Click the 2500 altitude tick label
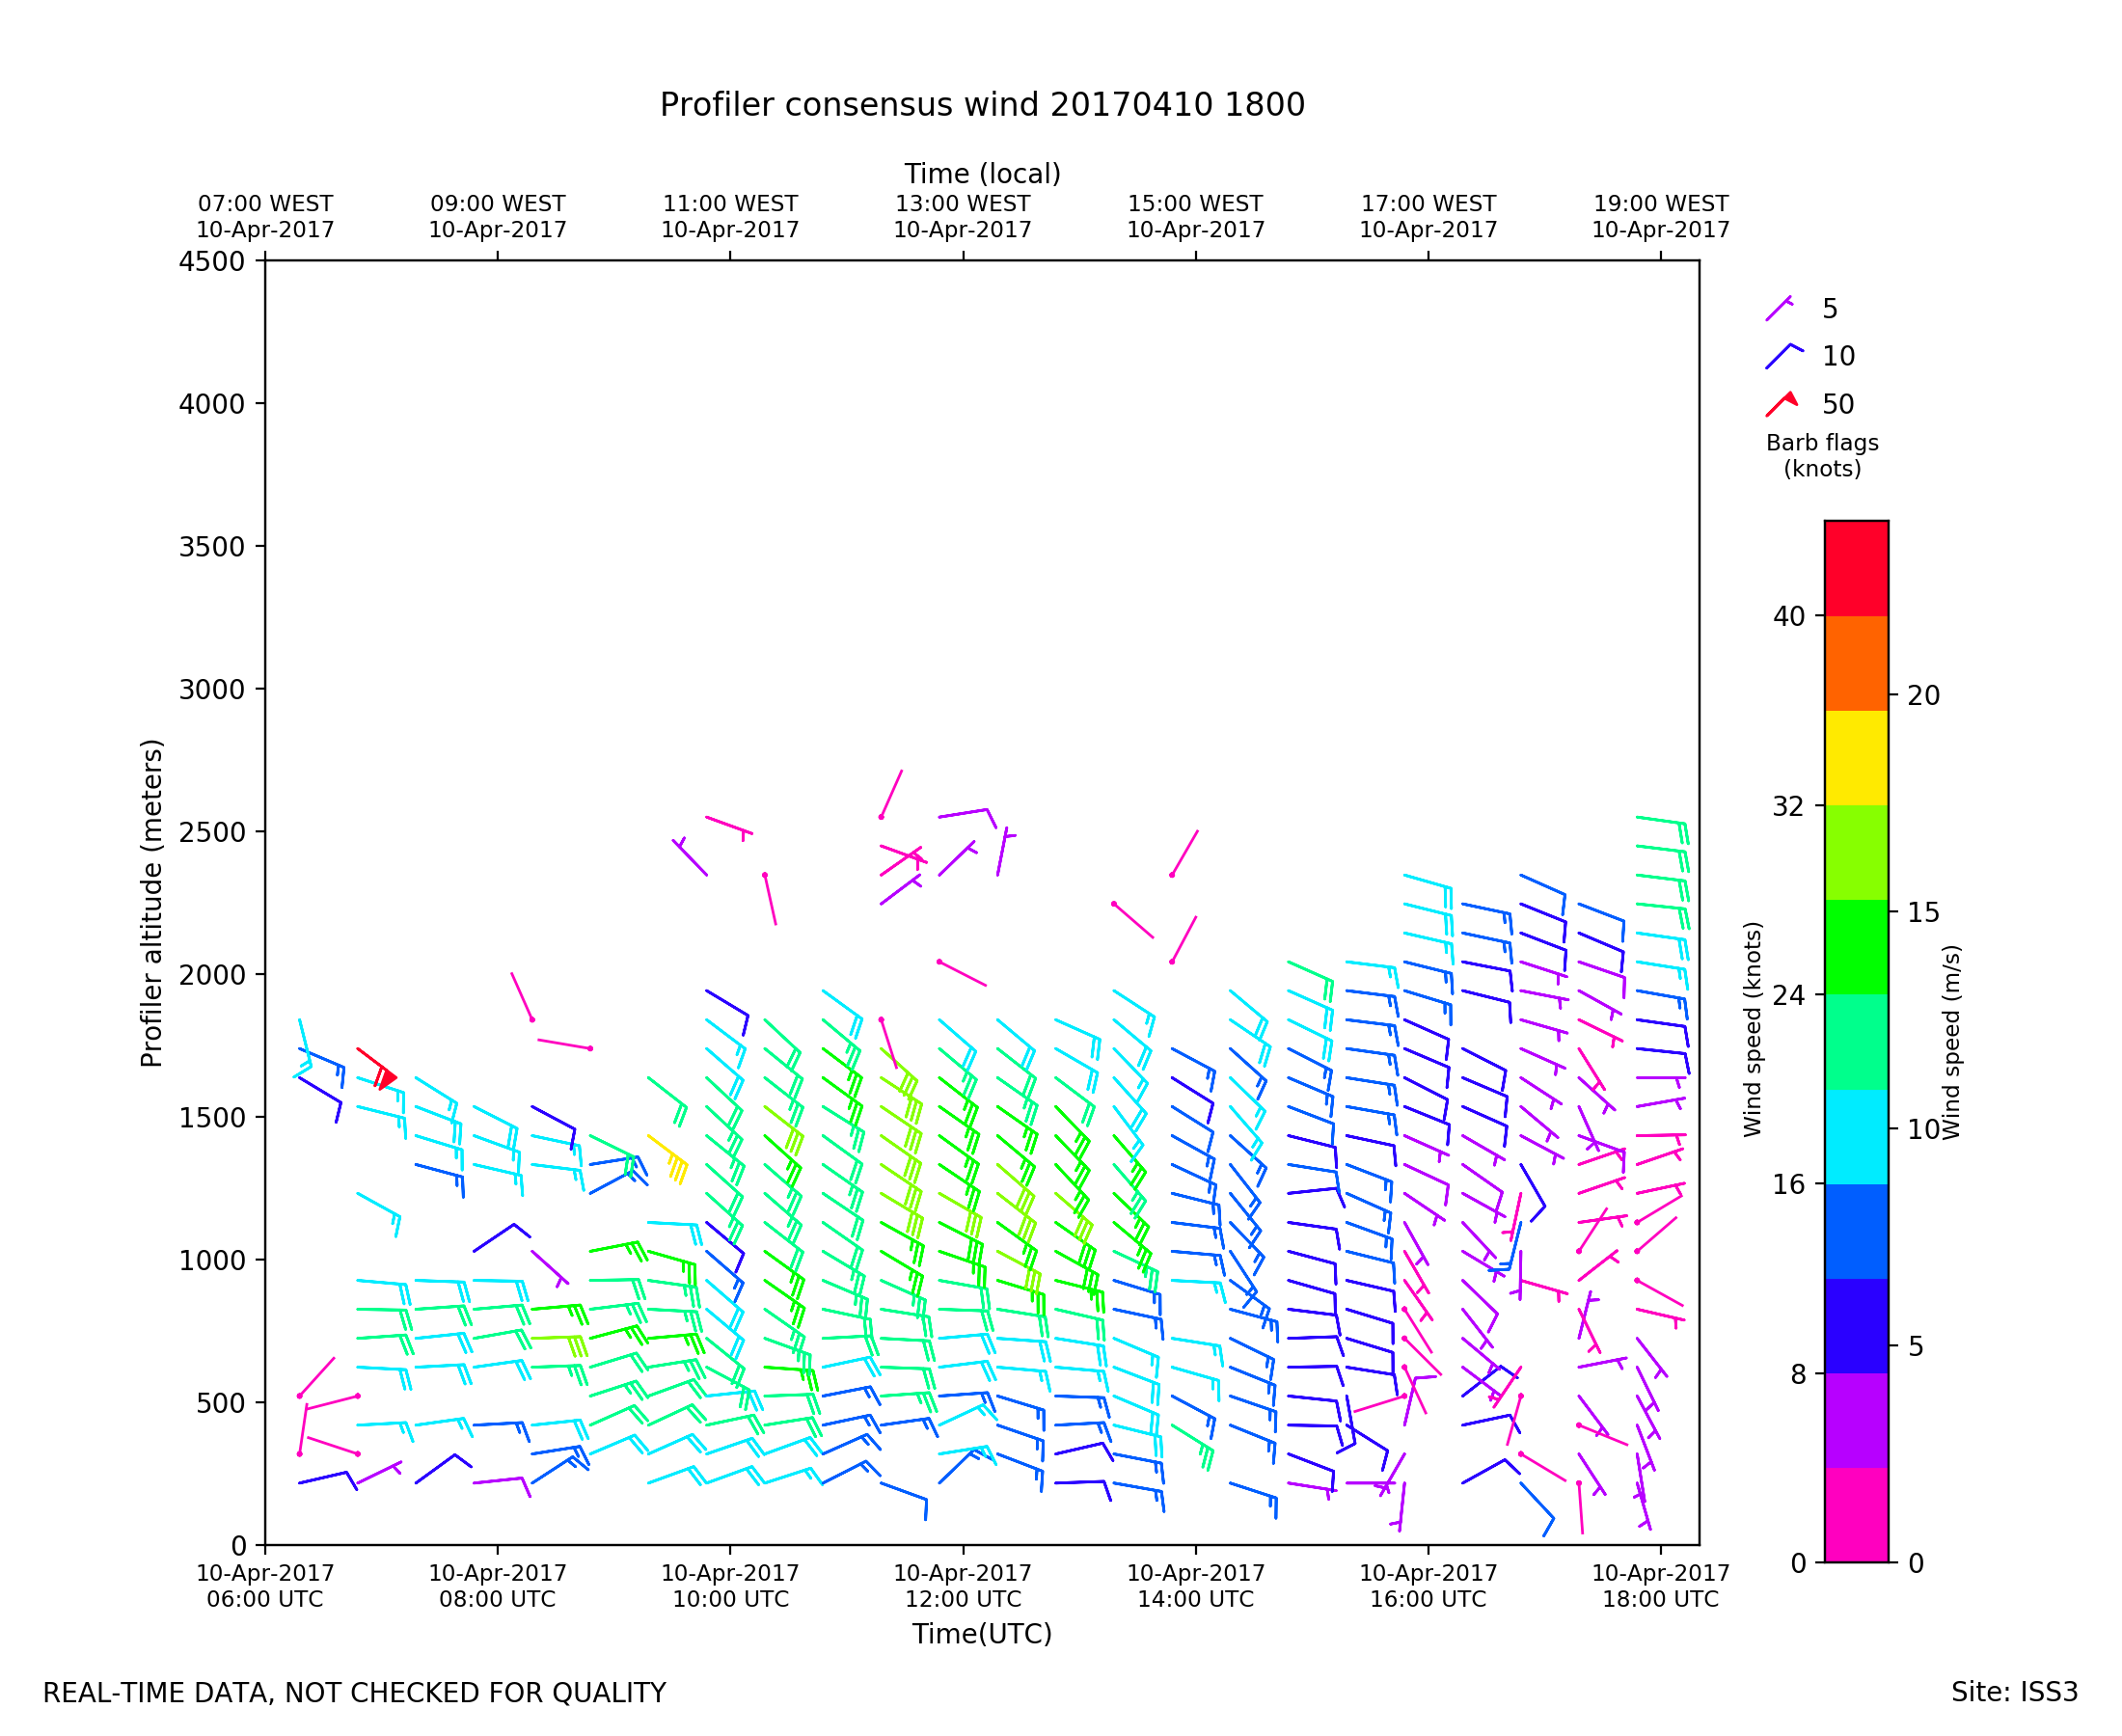Image resolution: width=2122 pixels, height=1736 pixels. pyautogui.click(x=211, y=832)
